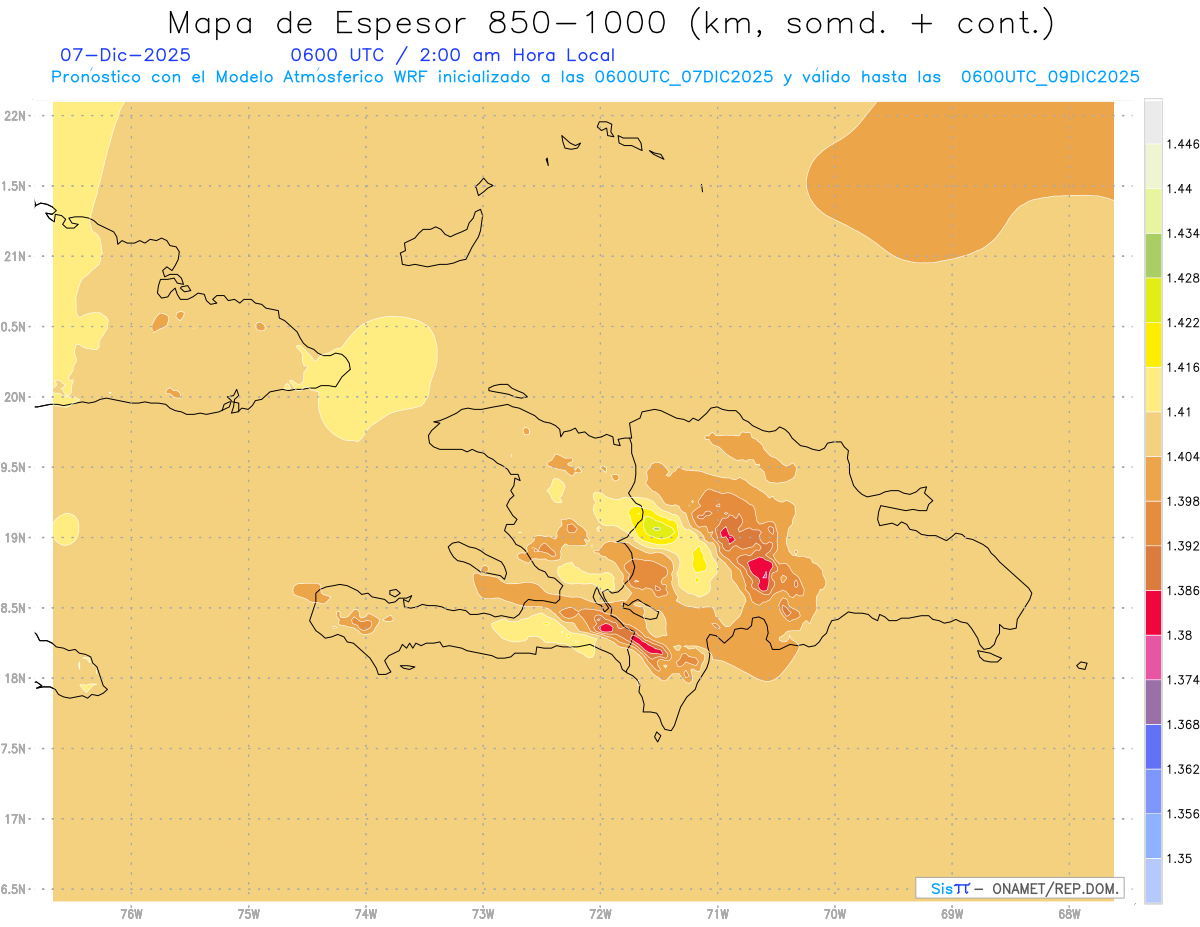This screenshot has width=1200, height=927.
Task: Click the legend value '1.416'
Action: (1182, 367)
